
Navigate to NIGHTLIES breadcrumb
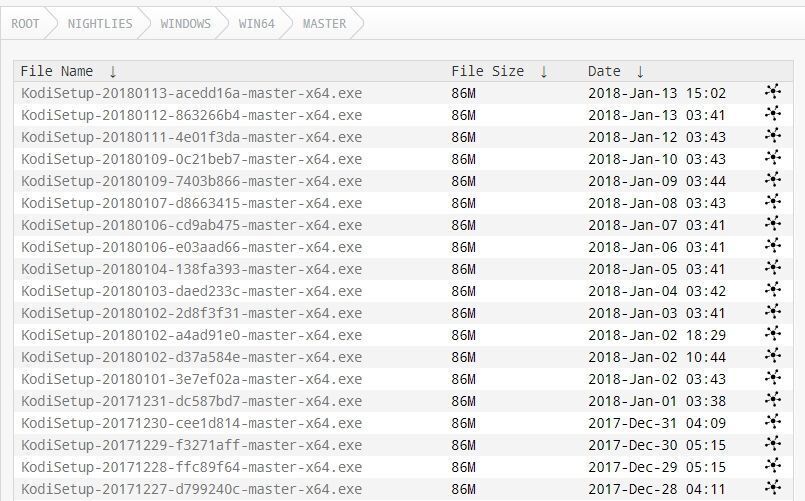[x=100, y=23]
